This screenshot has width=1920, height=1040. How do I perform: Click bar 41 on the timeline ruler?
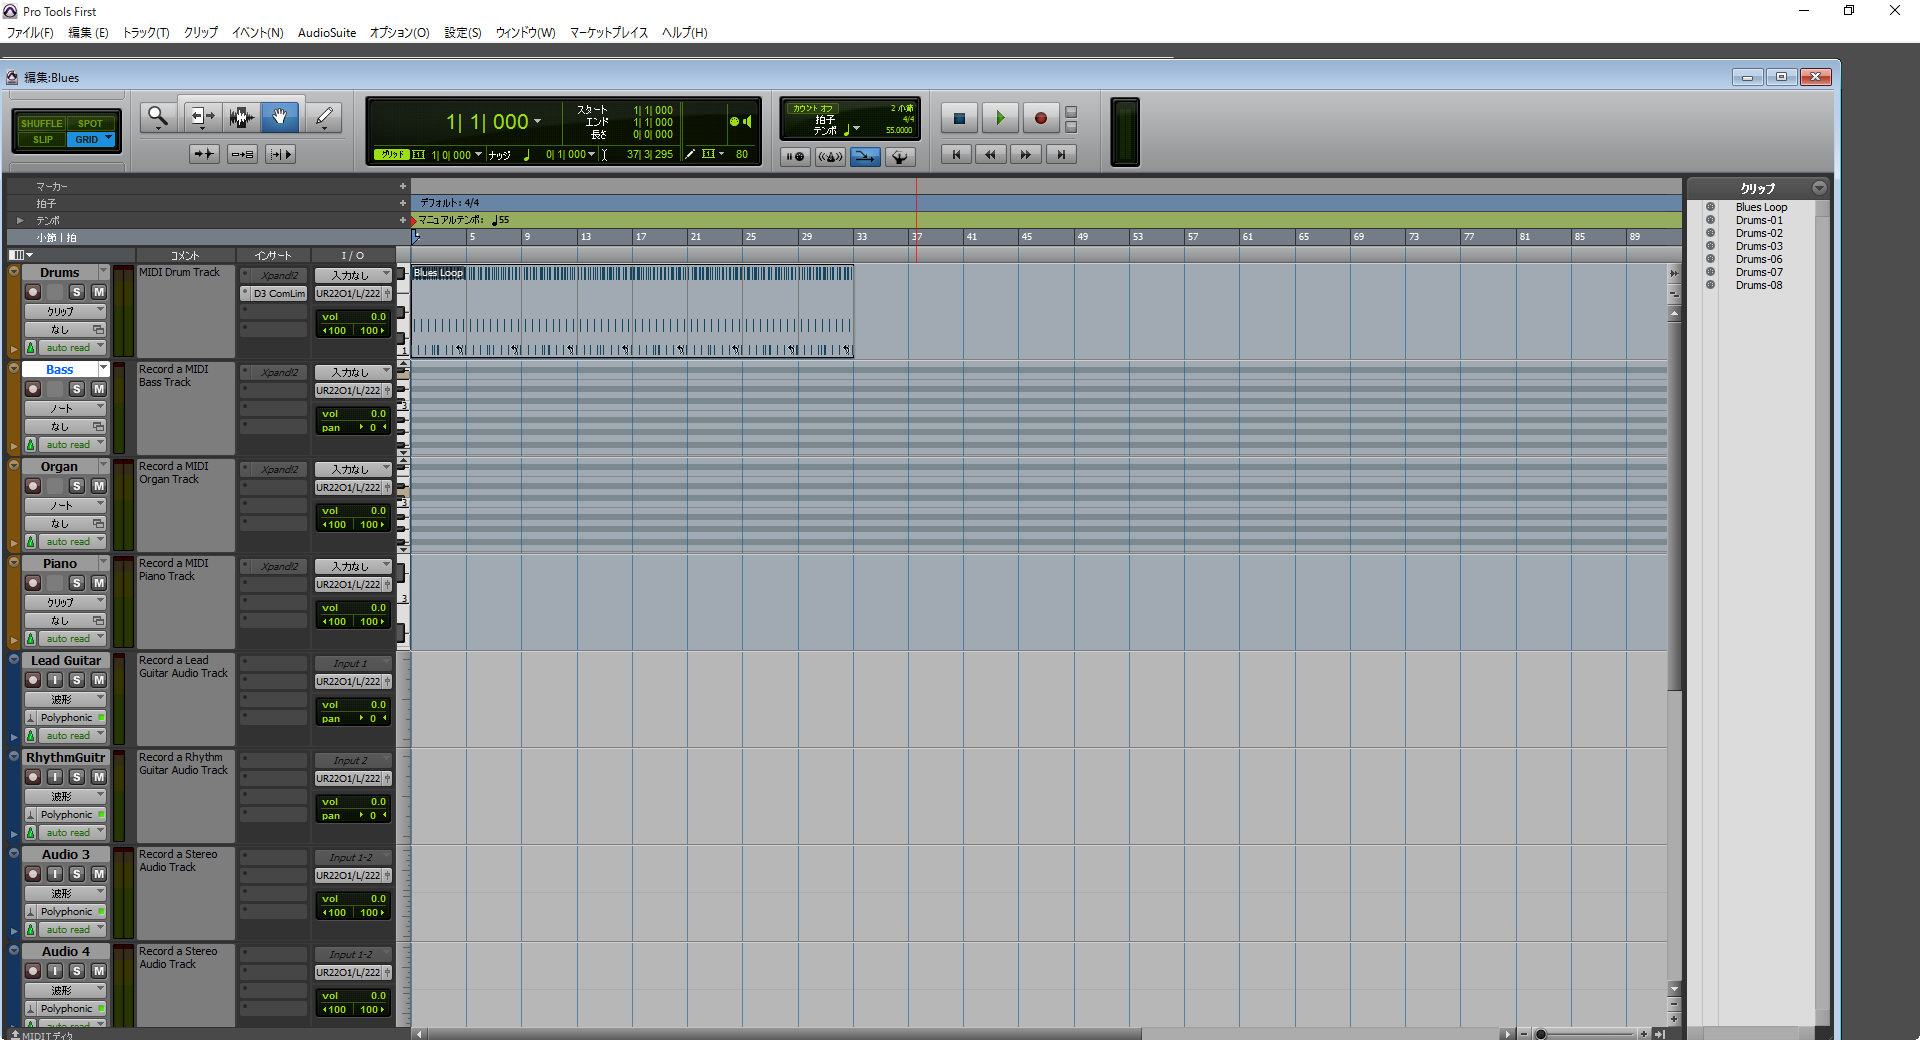pos(971,237)
